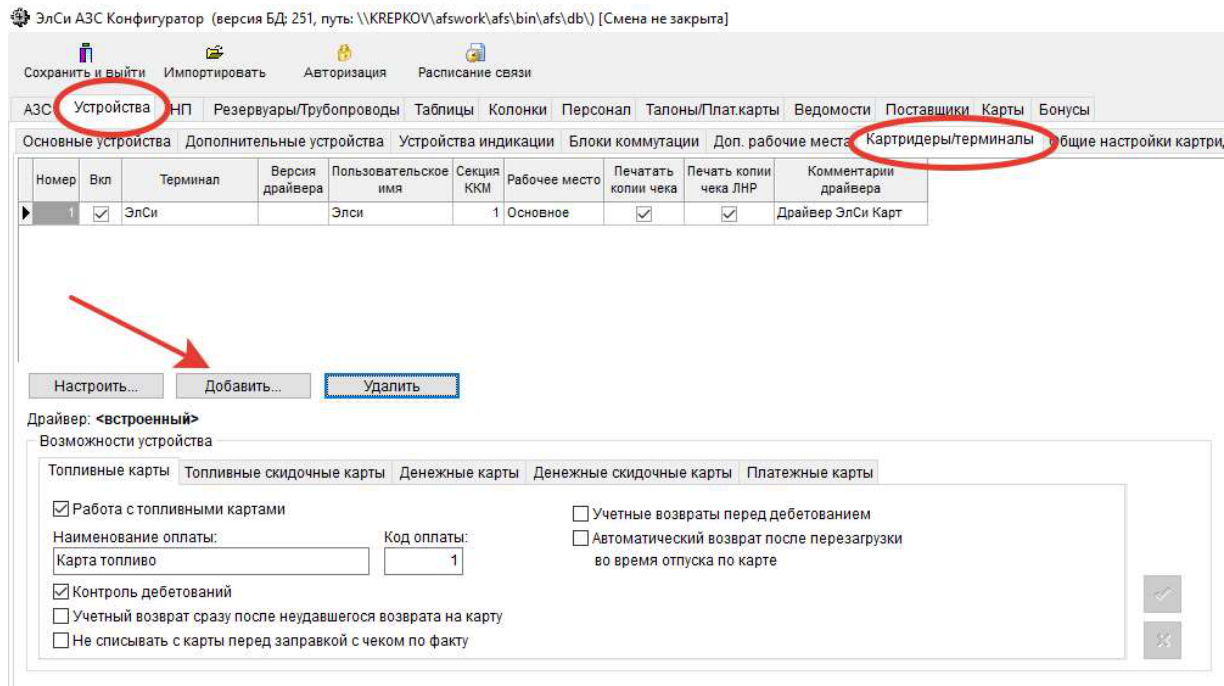Switch to the АЗС tab
The height and width of the screenshot is (686, 1224).
[x=37, y=109]
